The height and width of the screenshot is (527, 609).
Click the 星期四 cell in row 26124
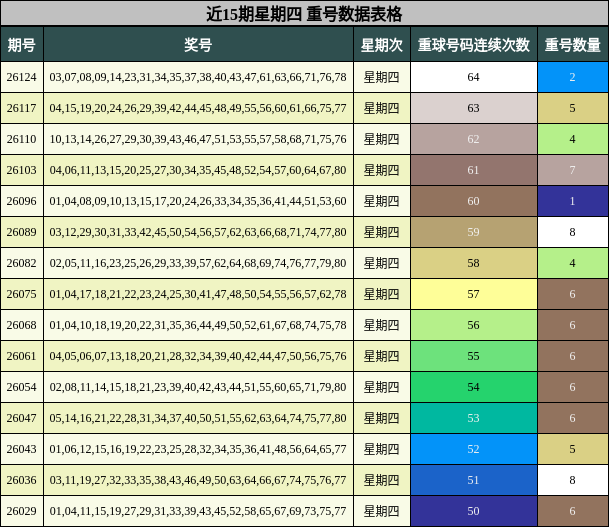tap(382, 77)
